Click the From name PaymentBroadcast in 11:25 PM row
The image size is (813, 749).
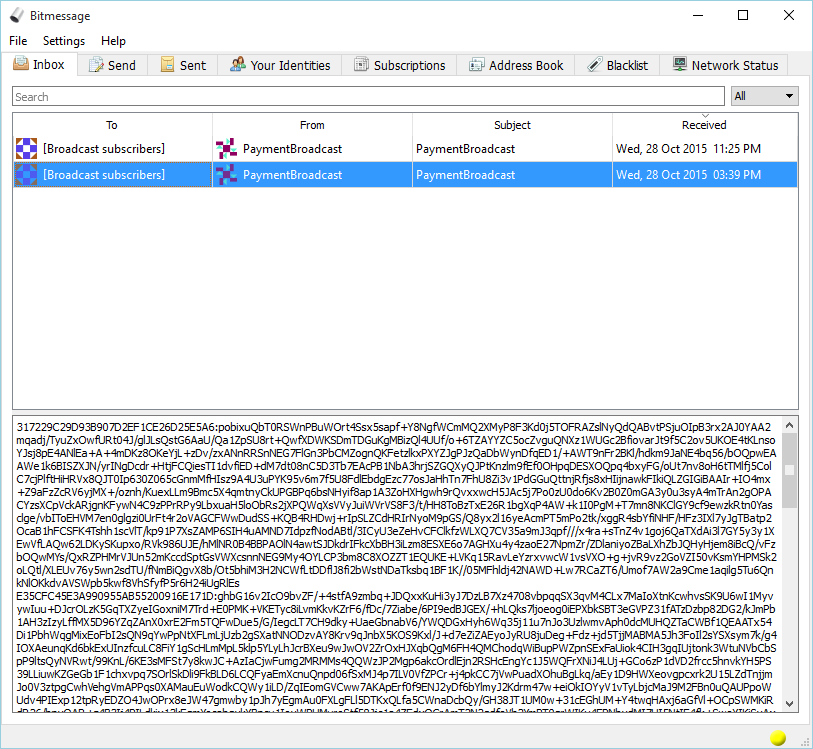pyautogui.click(x=292, y=149)
